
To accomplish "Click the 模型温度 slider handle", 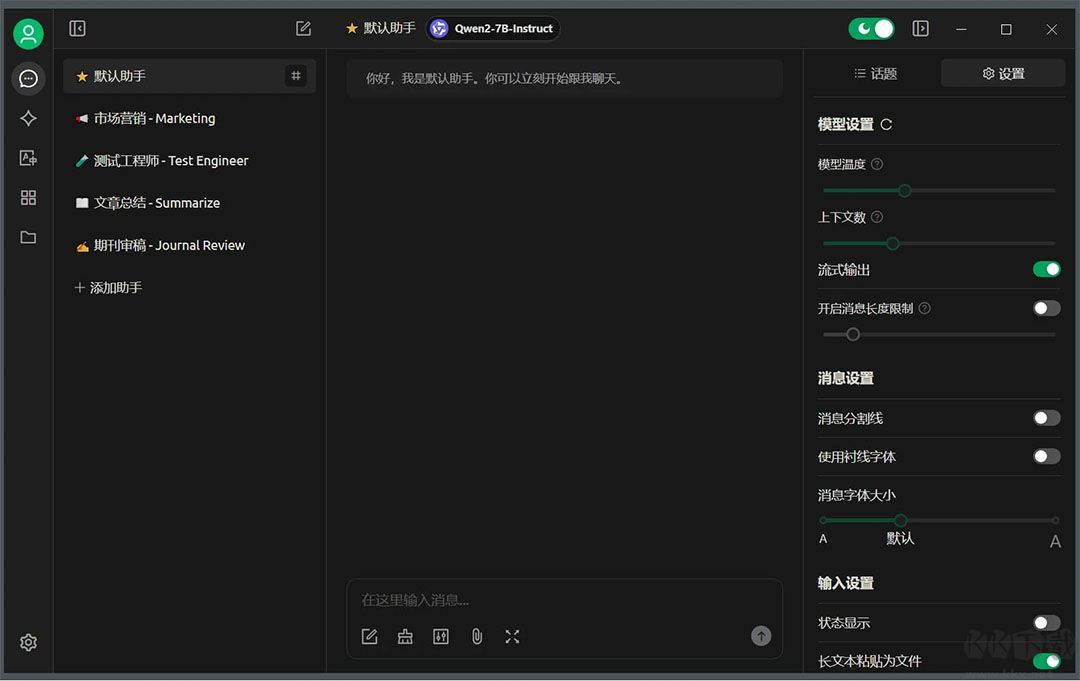I will coord(904,191).
